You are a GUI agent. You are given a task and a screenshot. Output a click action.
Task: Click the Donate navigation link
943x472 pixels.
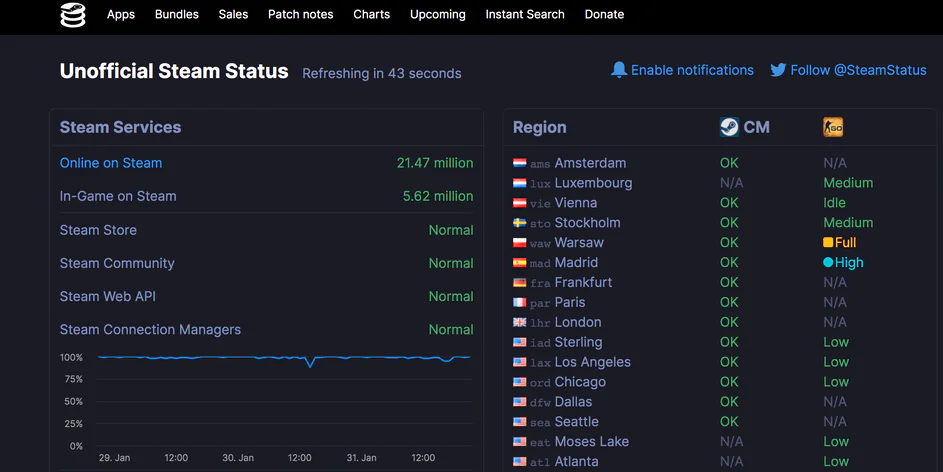pyautogui.click(x=604, y=15)
